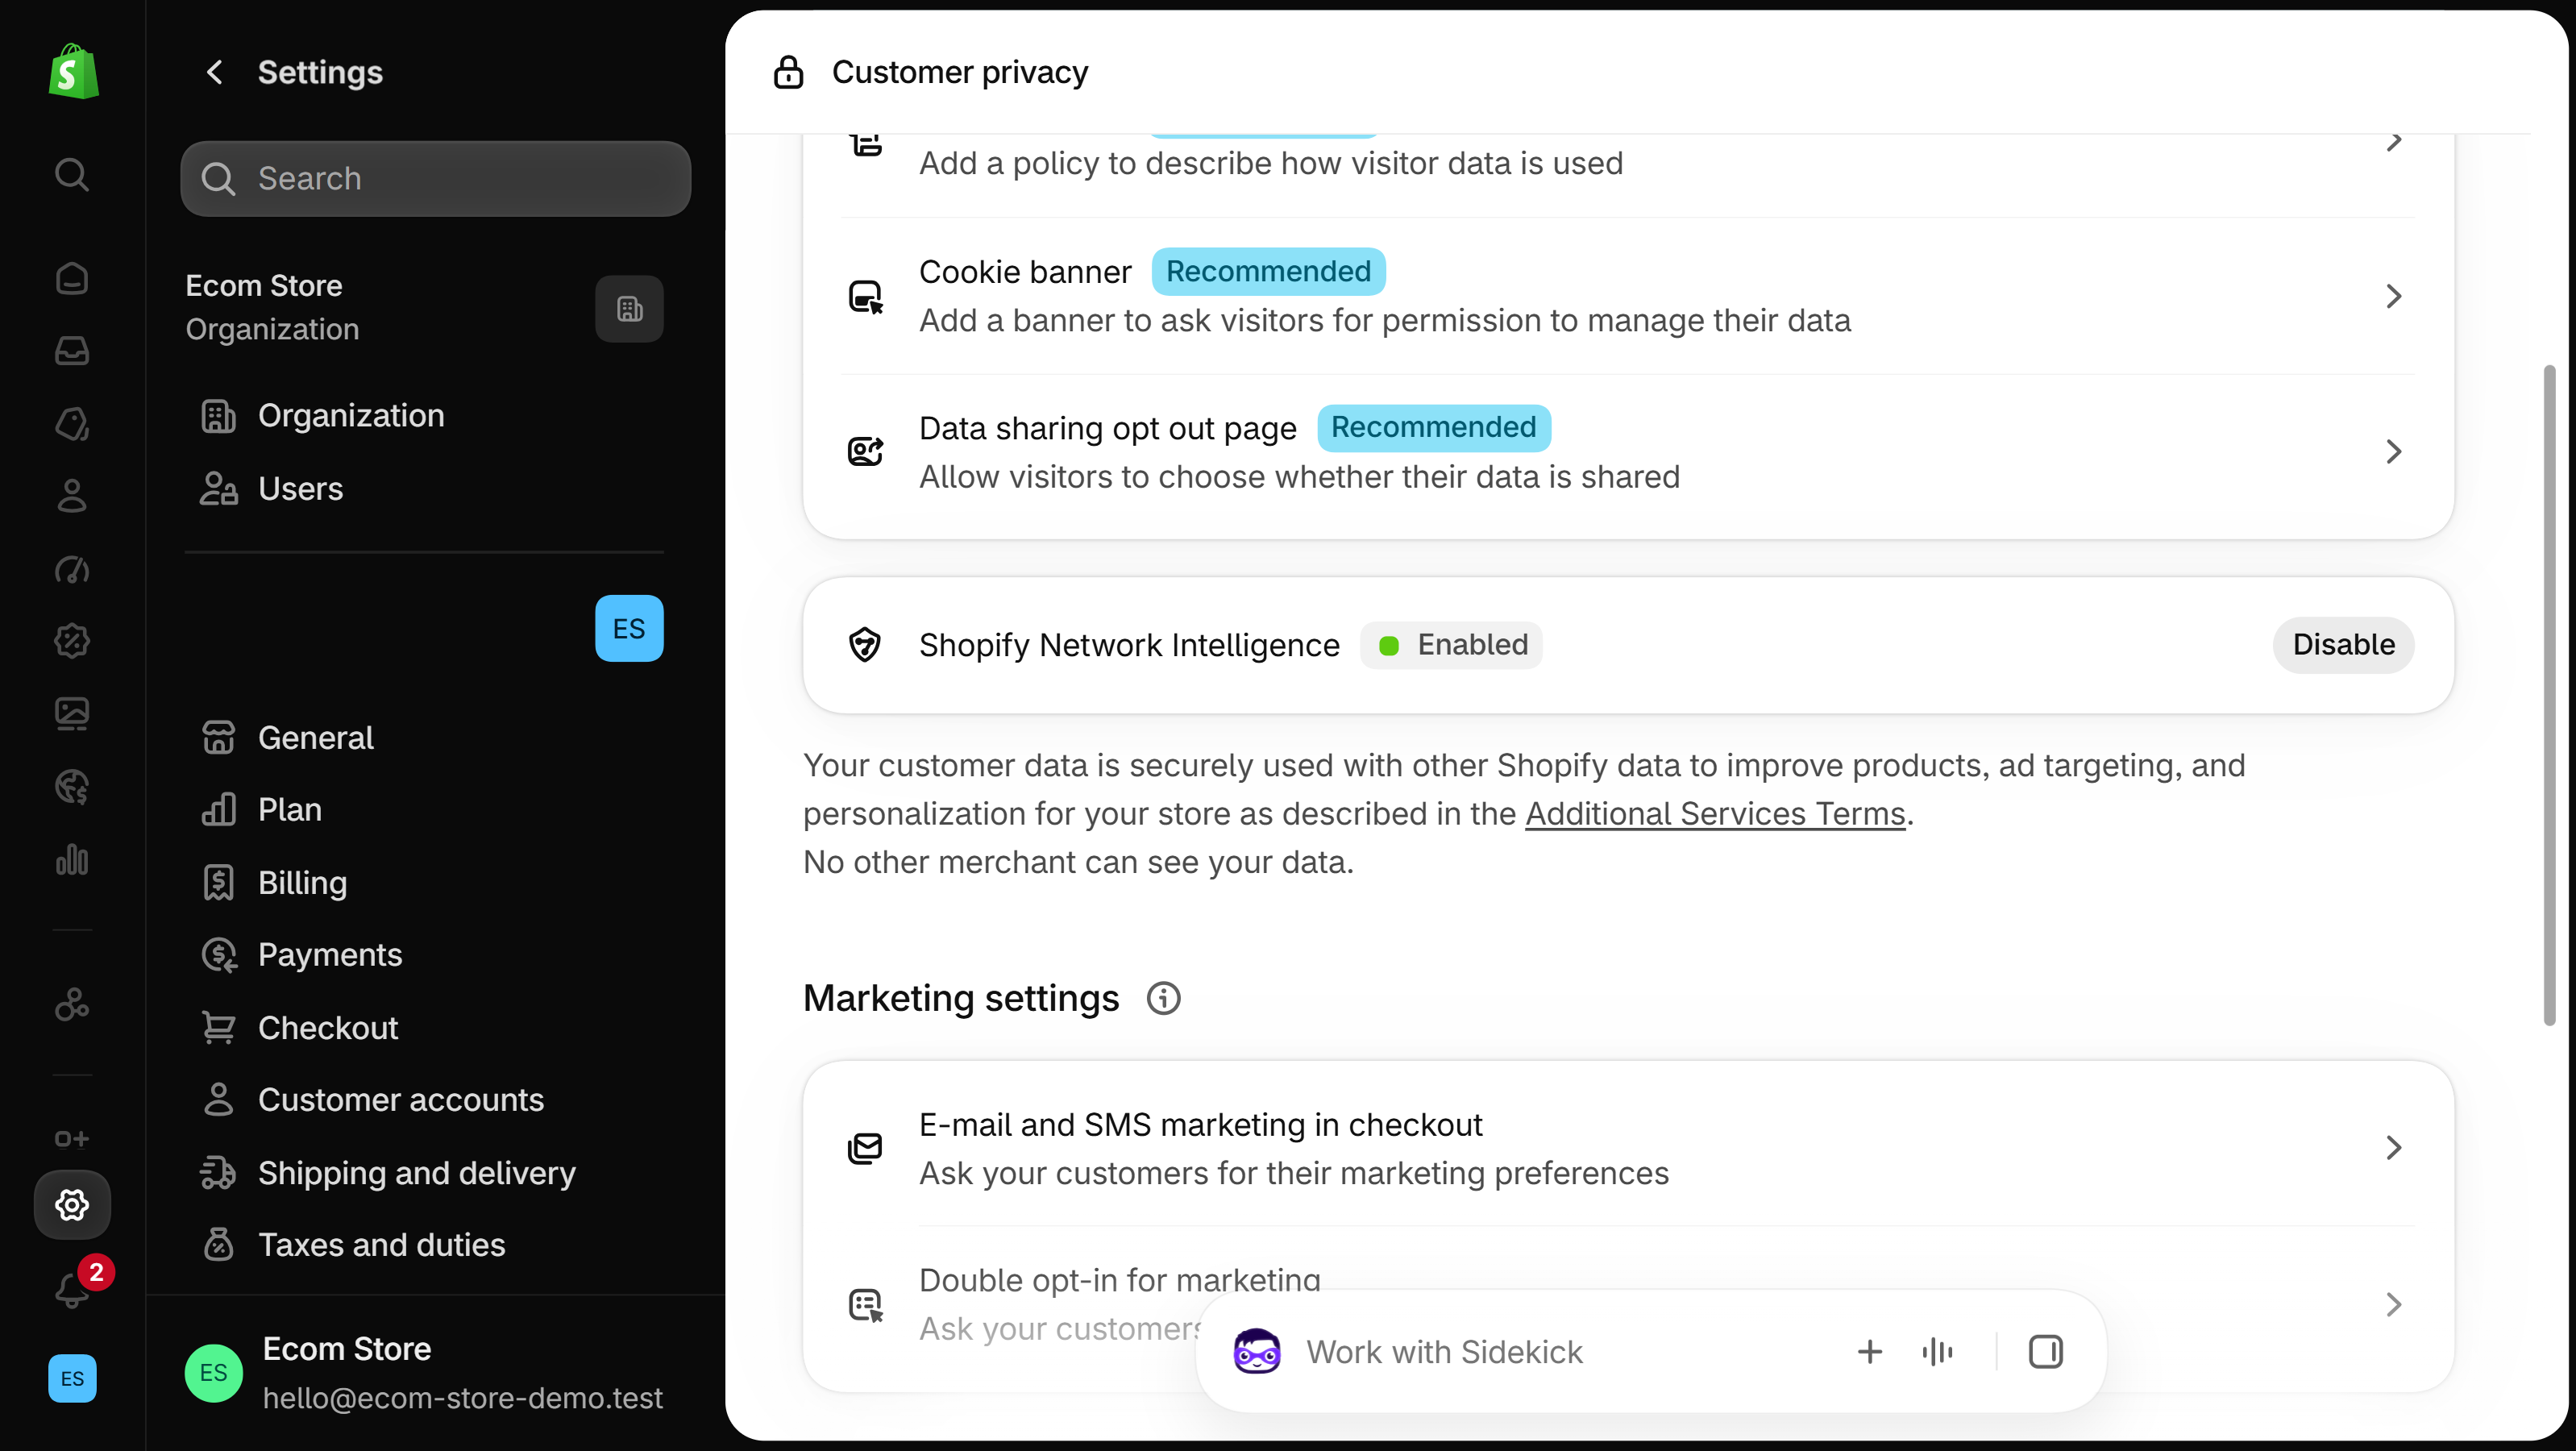Go back from Settings with arrow

click(x=214, y=72)
